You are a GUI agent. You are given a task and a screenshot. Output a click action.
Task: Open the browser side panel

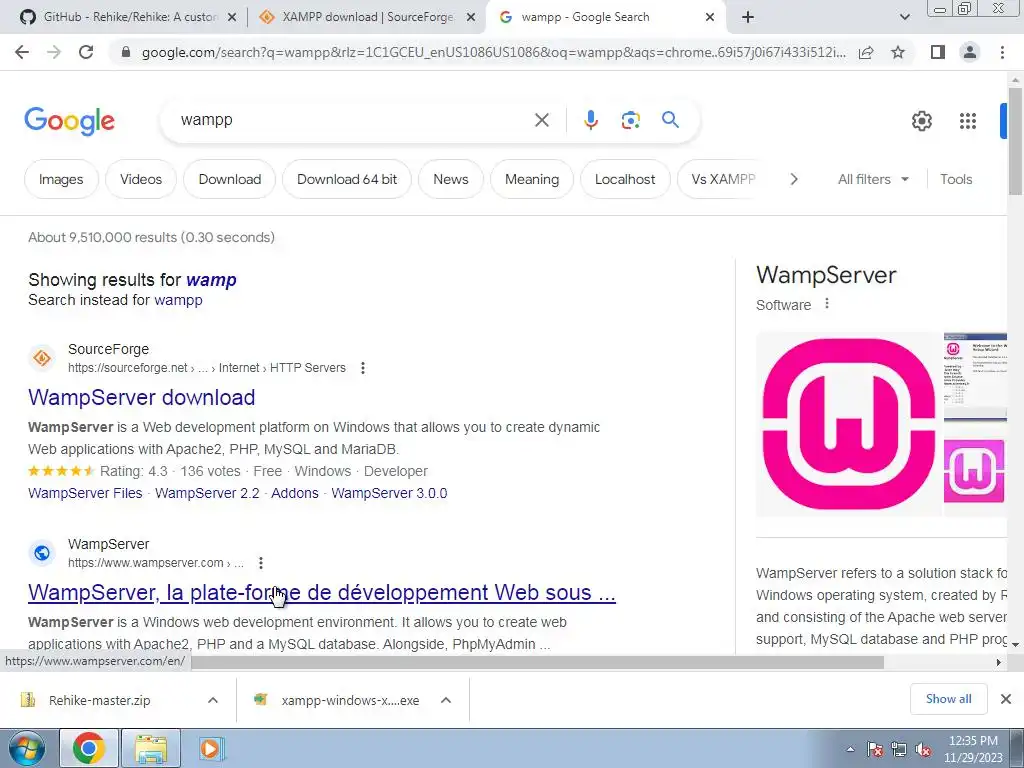[938, 52]
